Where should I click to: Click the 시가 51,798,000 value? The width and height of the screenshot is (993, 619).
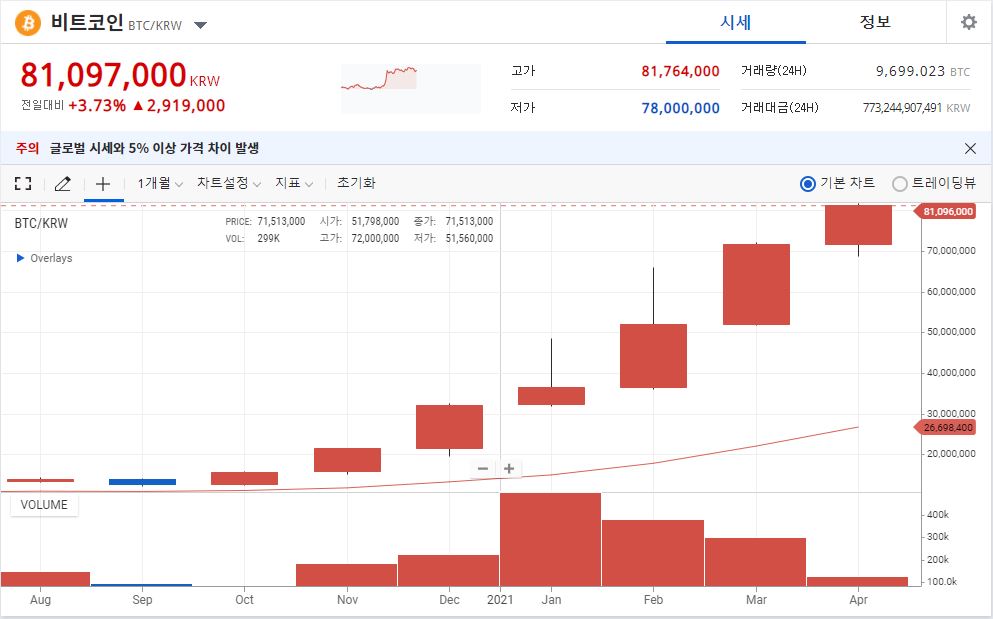click(x=375, y=221)
